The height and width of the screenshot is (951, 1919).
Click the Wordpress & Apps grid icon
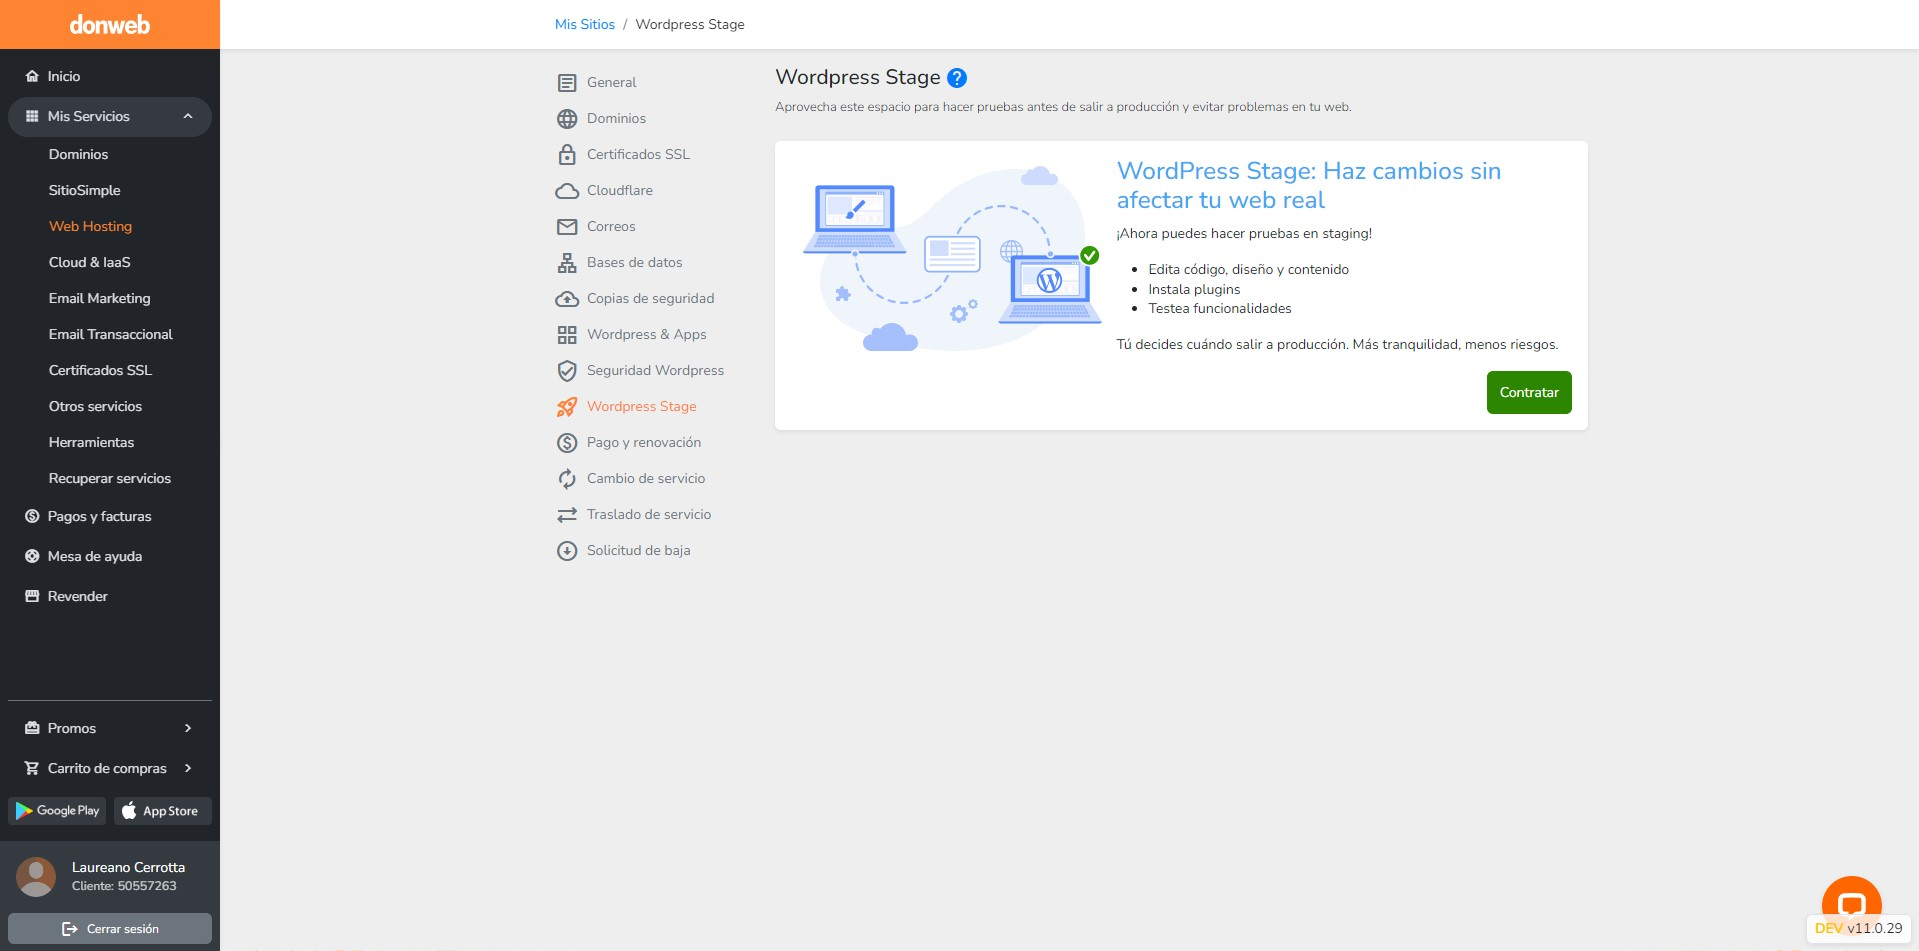tap(567, 335)
